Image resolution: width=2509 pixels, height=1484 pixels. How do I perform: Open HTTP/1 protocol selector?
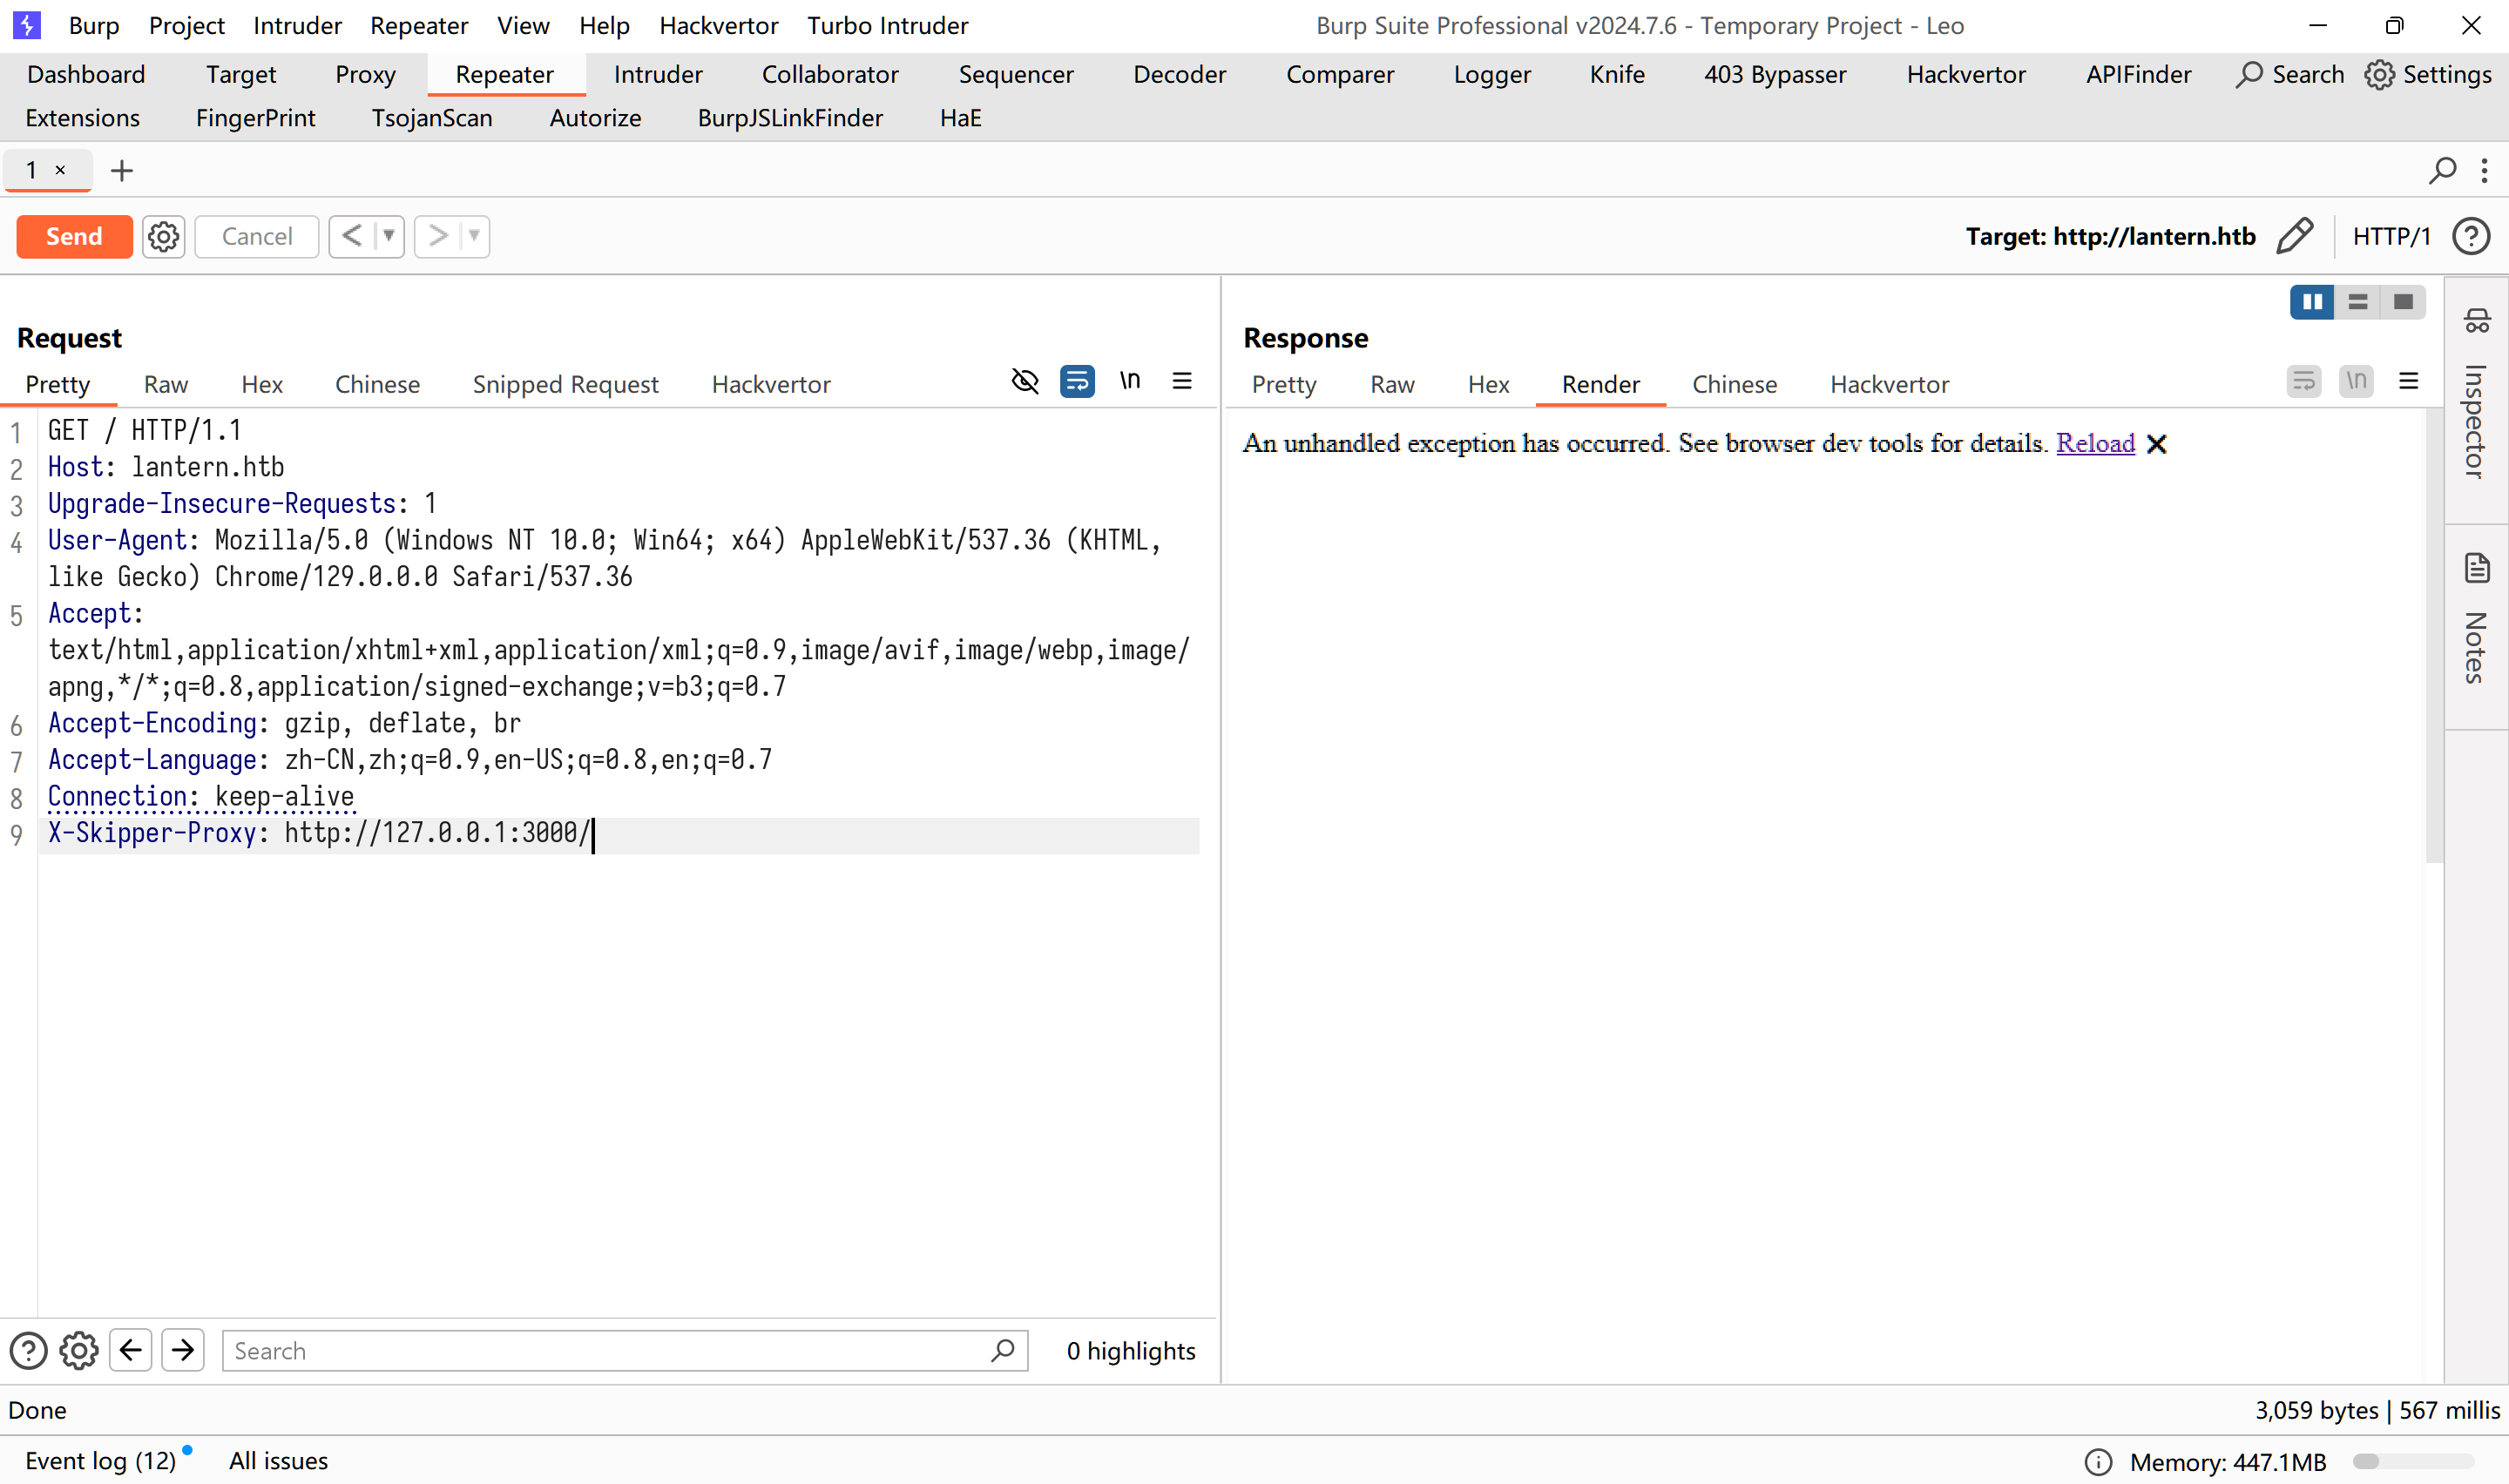[2391, 237]
